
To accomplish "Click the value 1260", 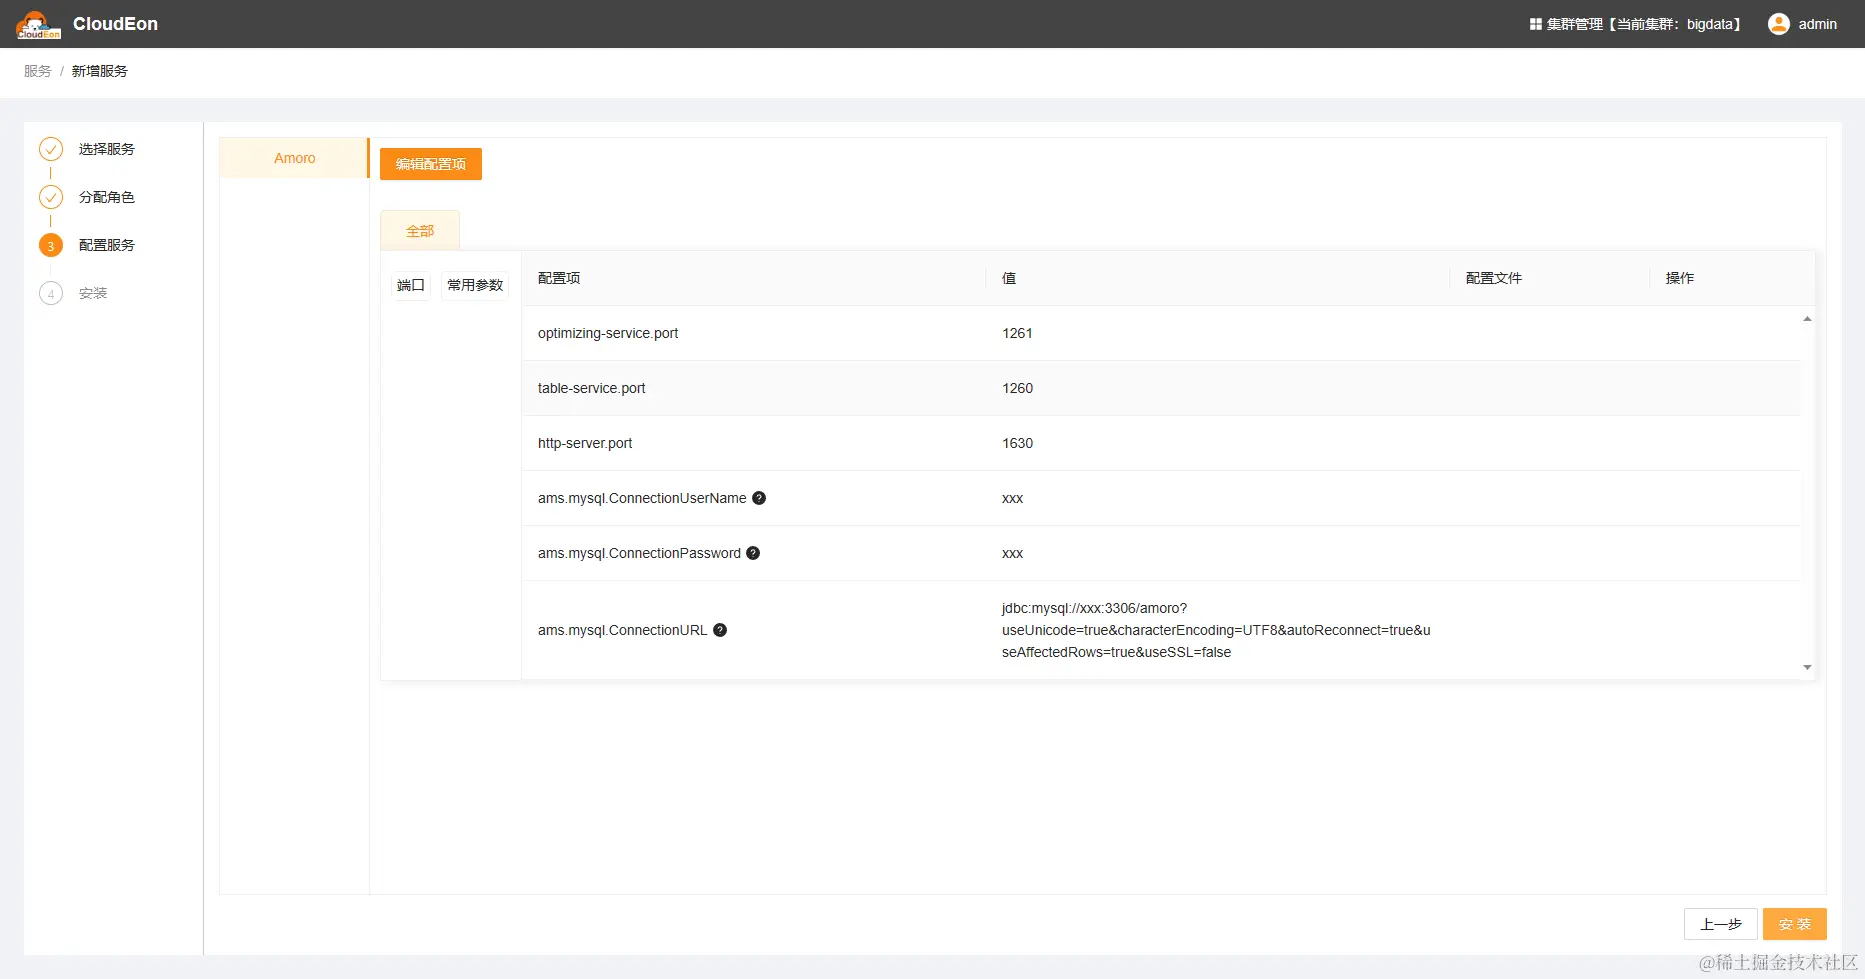I will (x=1017, y=388).
